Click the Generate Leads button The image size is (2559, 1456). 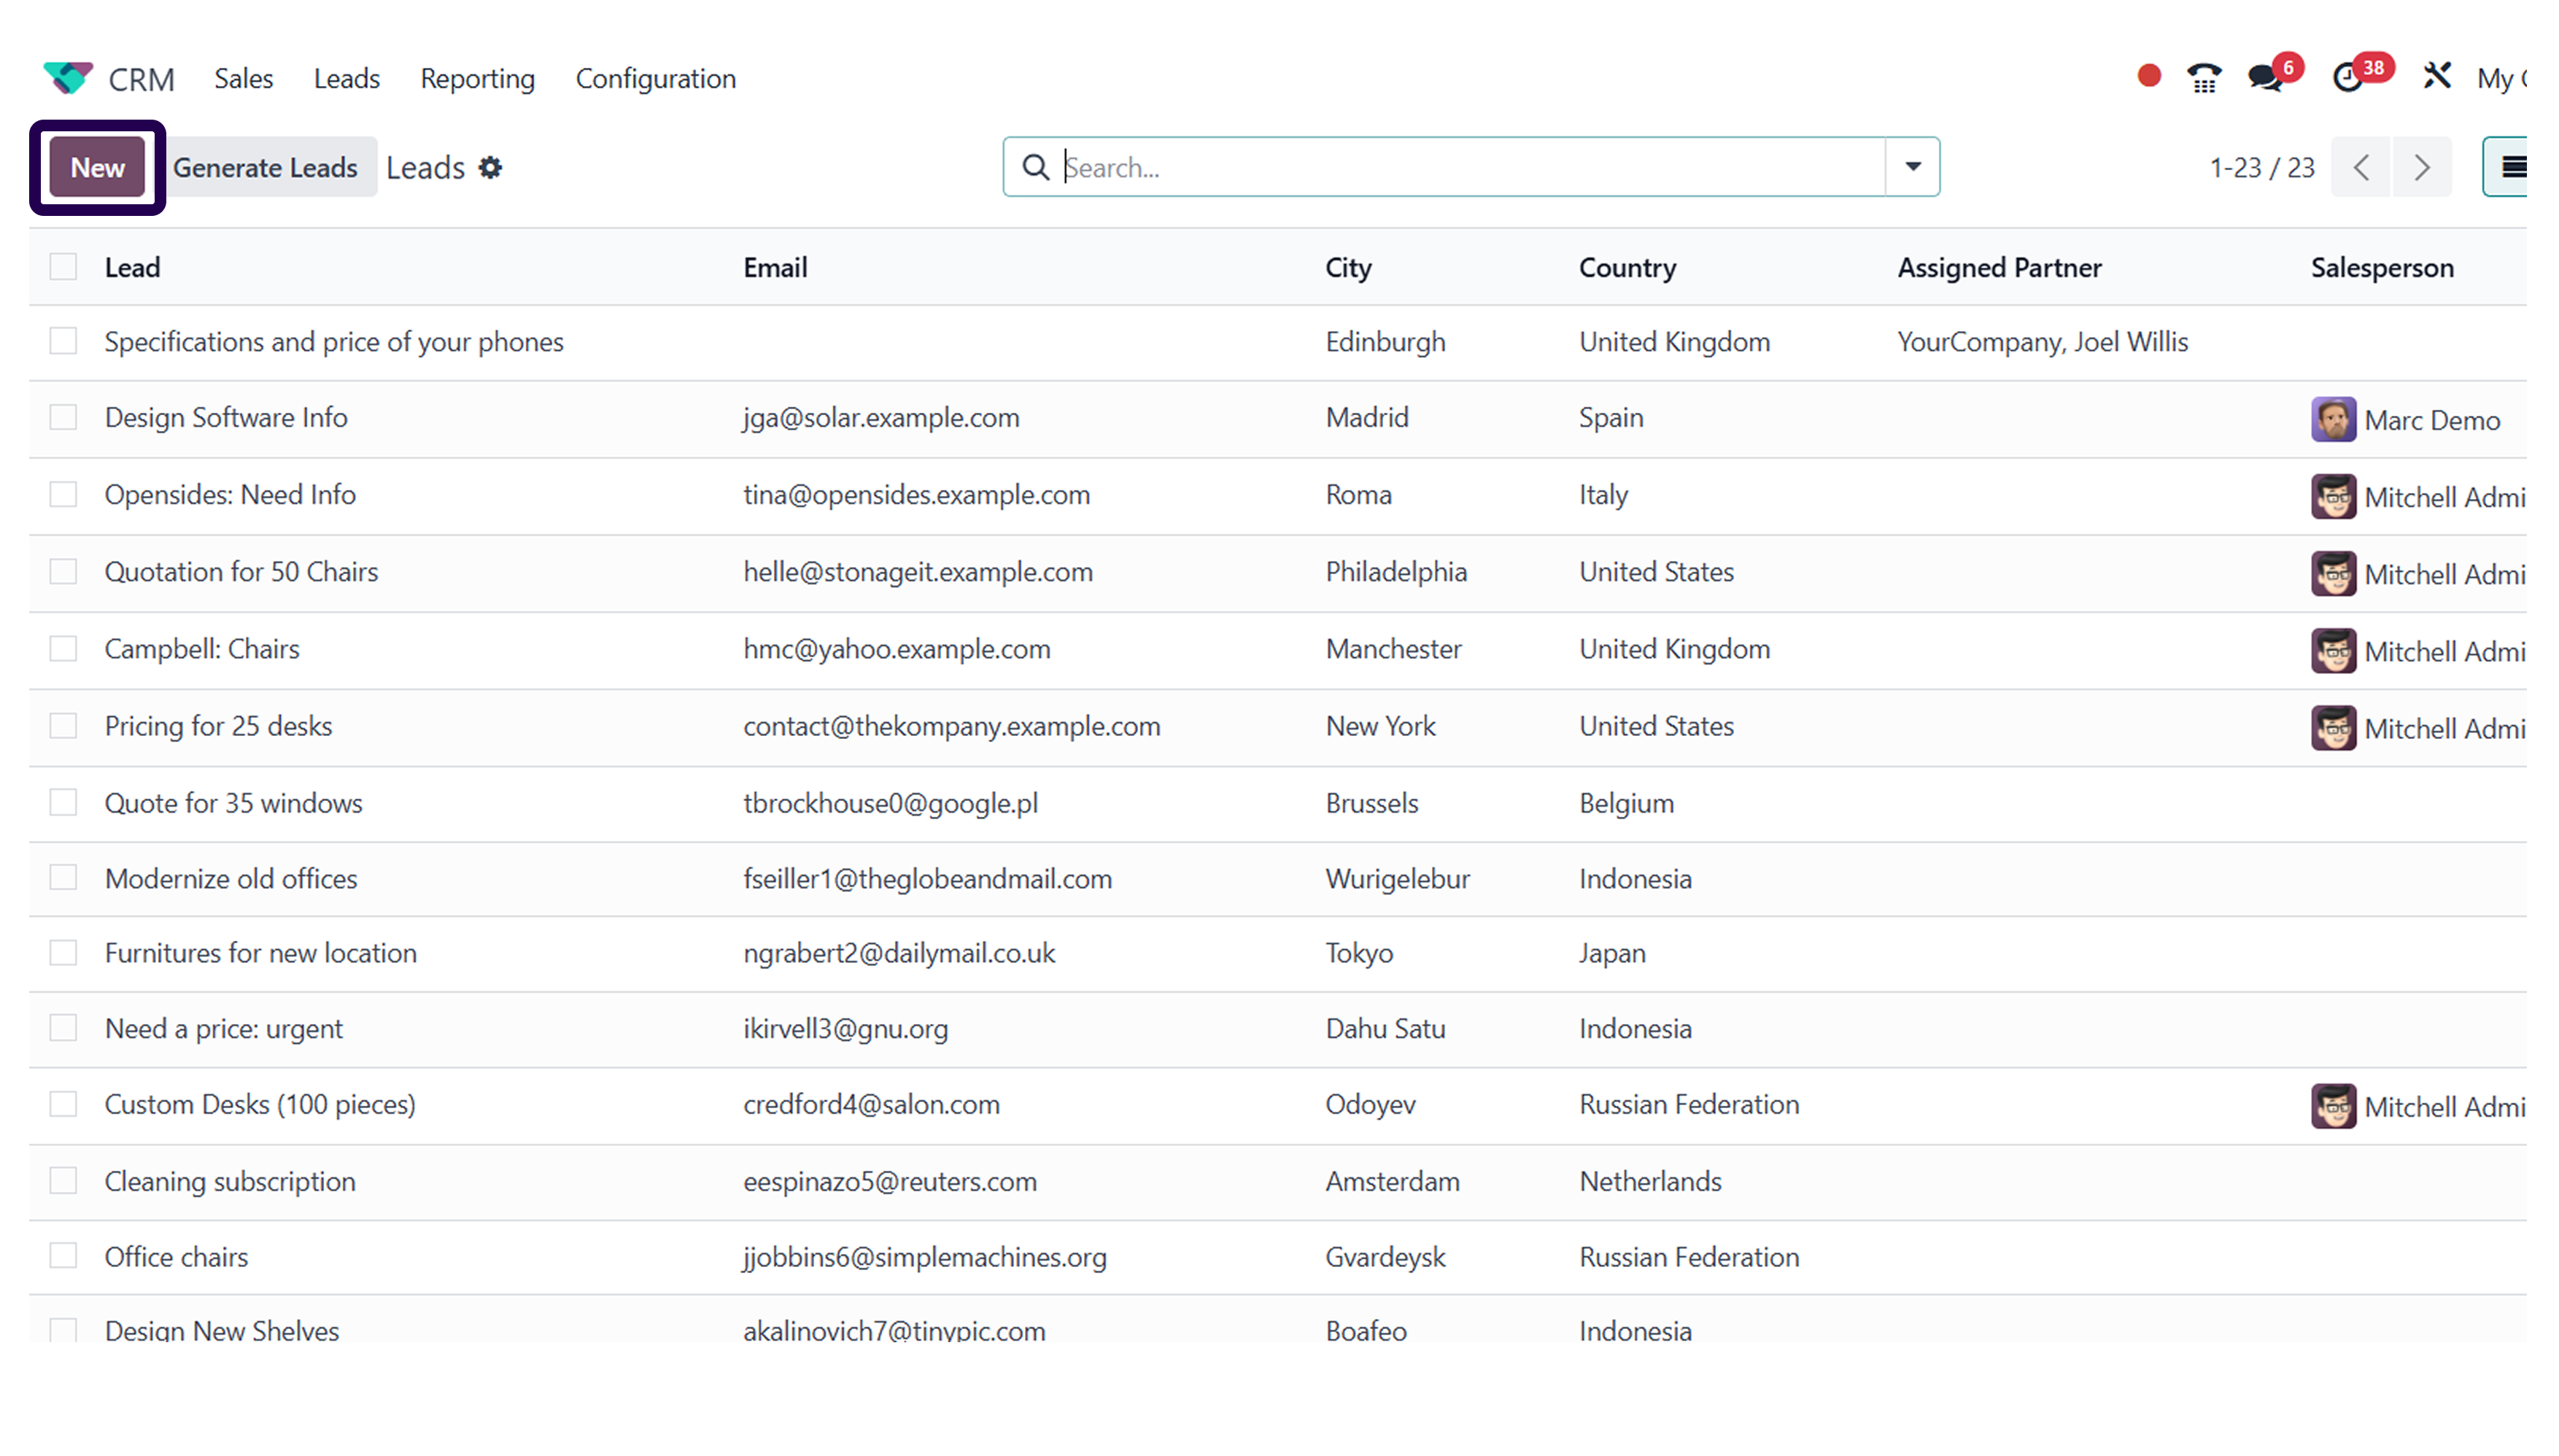tap(265, 167)
